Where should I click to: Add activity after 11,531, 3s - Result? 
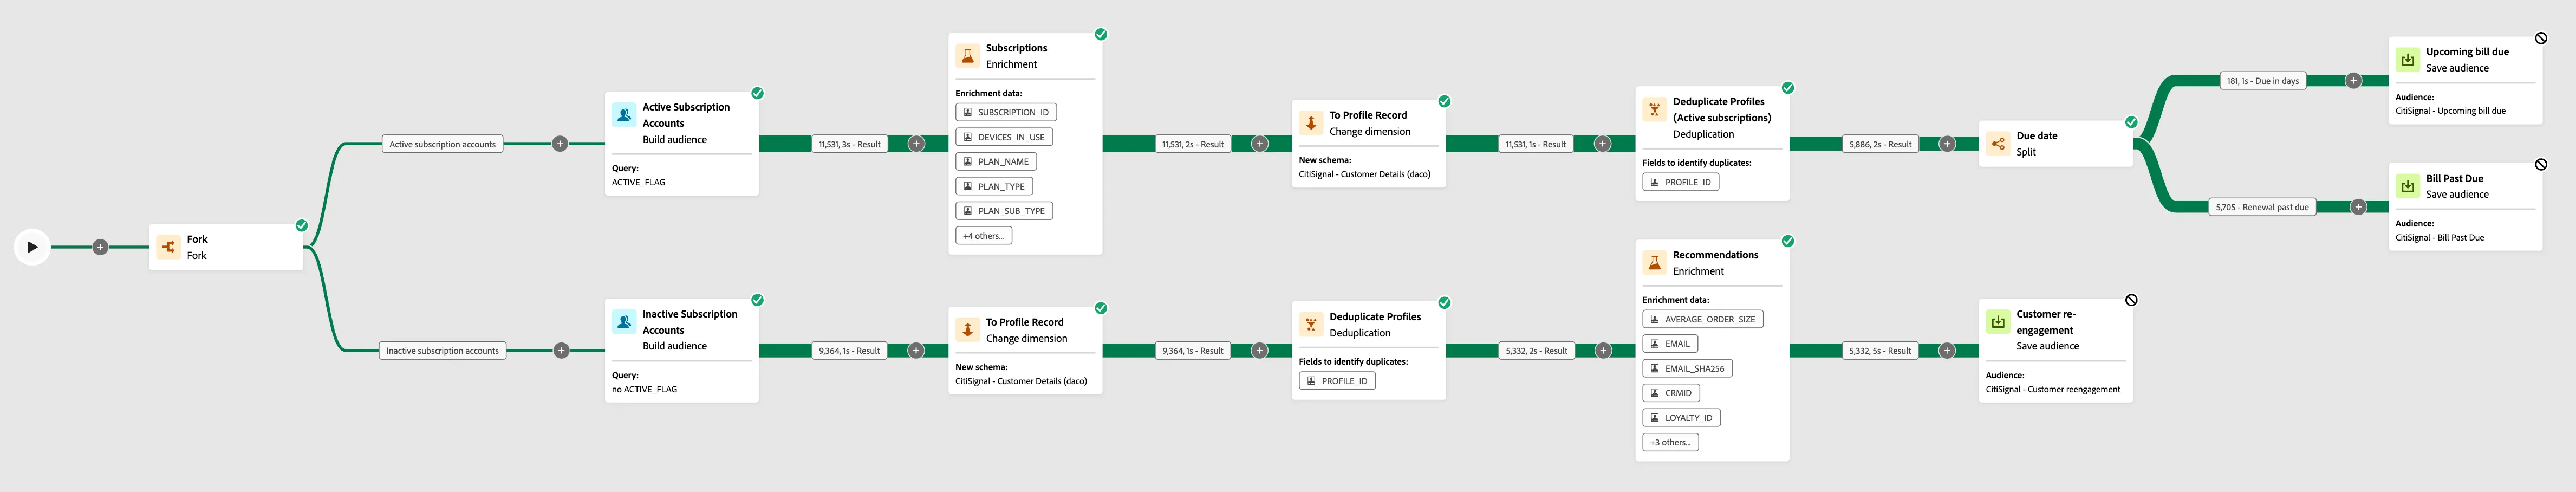[x=916, y=144]
